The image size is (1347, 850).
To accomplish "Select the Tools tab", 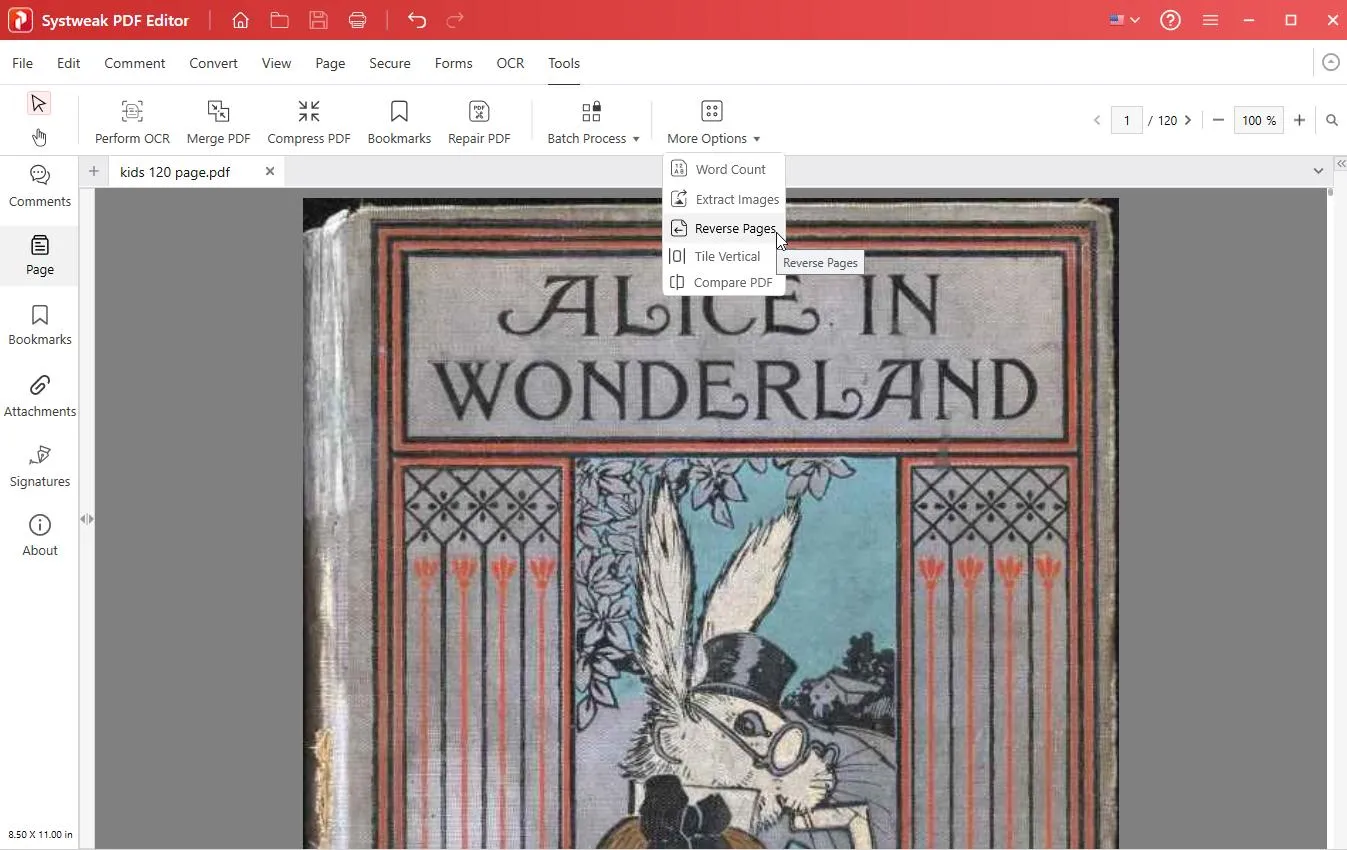I will [564, 63].
